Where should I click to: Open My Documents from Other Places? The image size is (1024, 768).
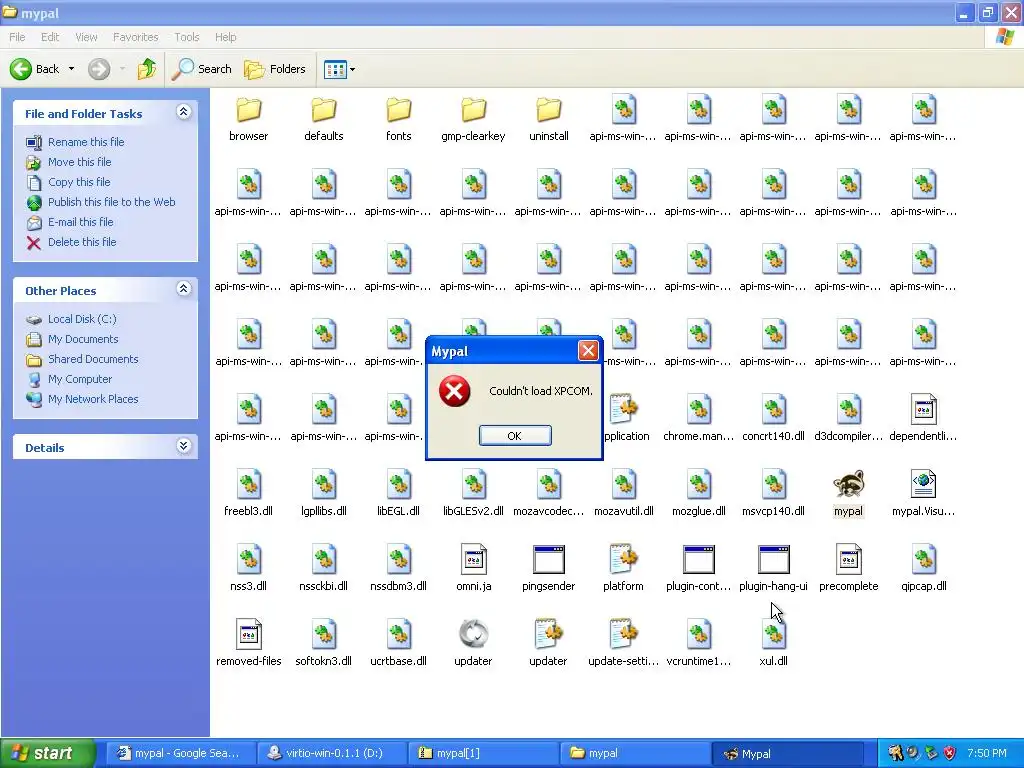pos(83,339)
